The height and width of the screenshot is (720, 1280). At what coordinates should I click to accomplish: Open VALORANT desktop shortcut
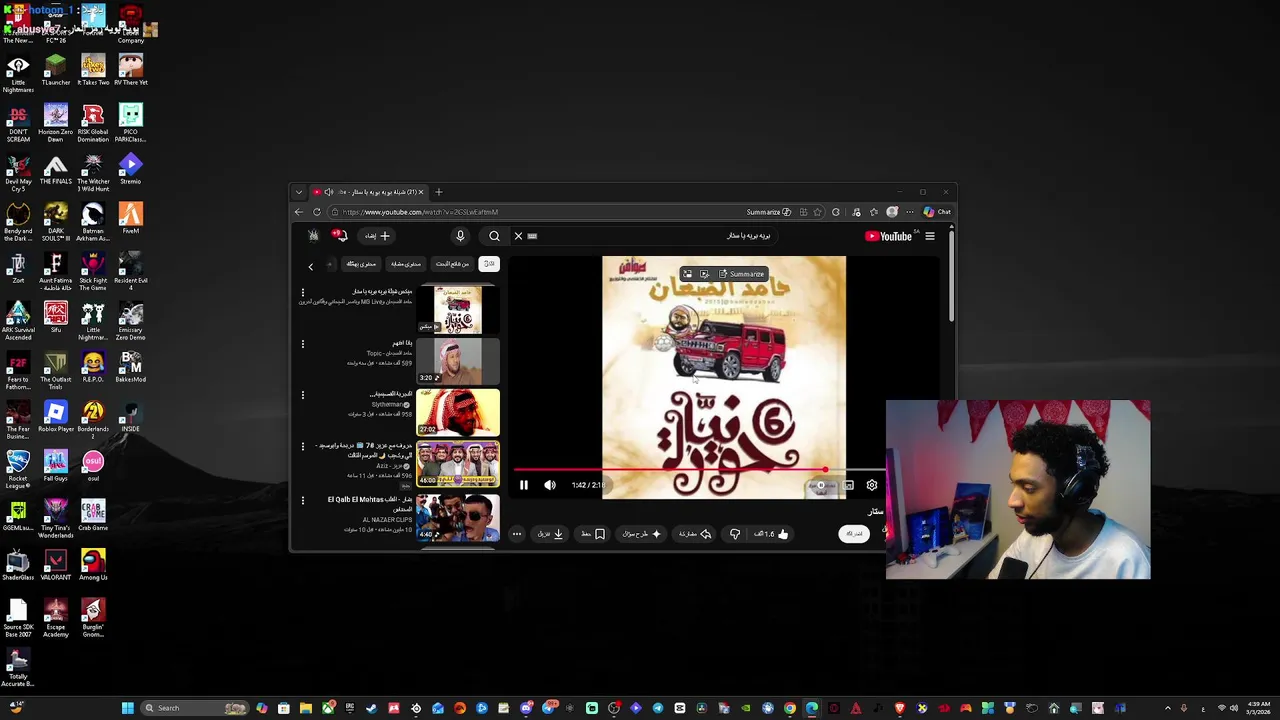point(55,565)
